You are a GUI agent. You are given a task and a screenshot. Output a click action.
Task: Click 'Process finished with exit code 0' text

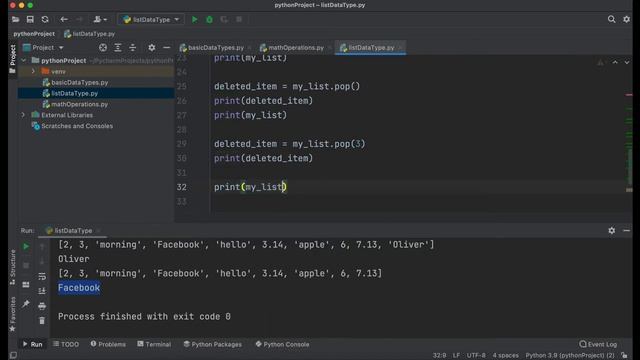[x=144, y=317]
